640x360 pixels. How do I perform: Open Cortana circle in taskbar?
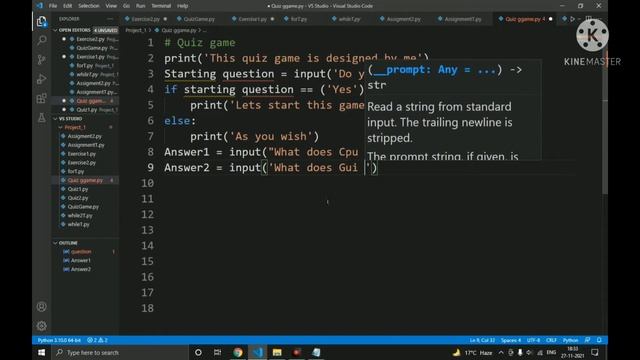click(198, 352)
